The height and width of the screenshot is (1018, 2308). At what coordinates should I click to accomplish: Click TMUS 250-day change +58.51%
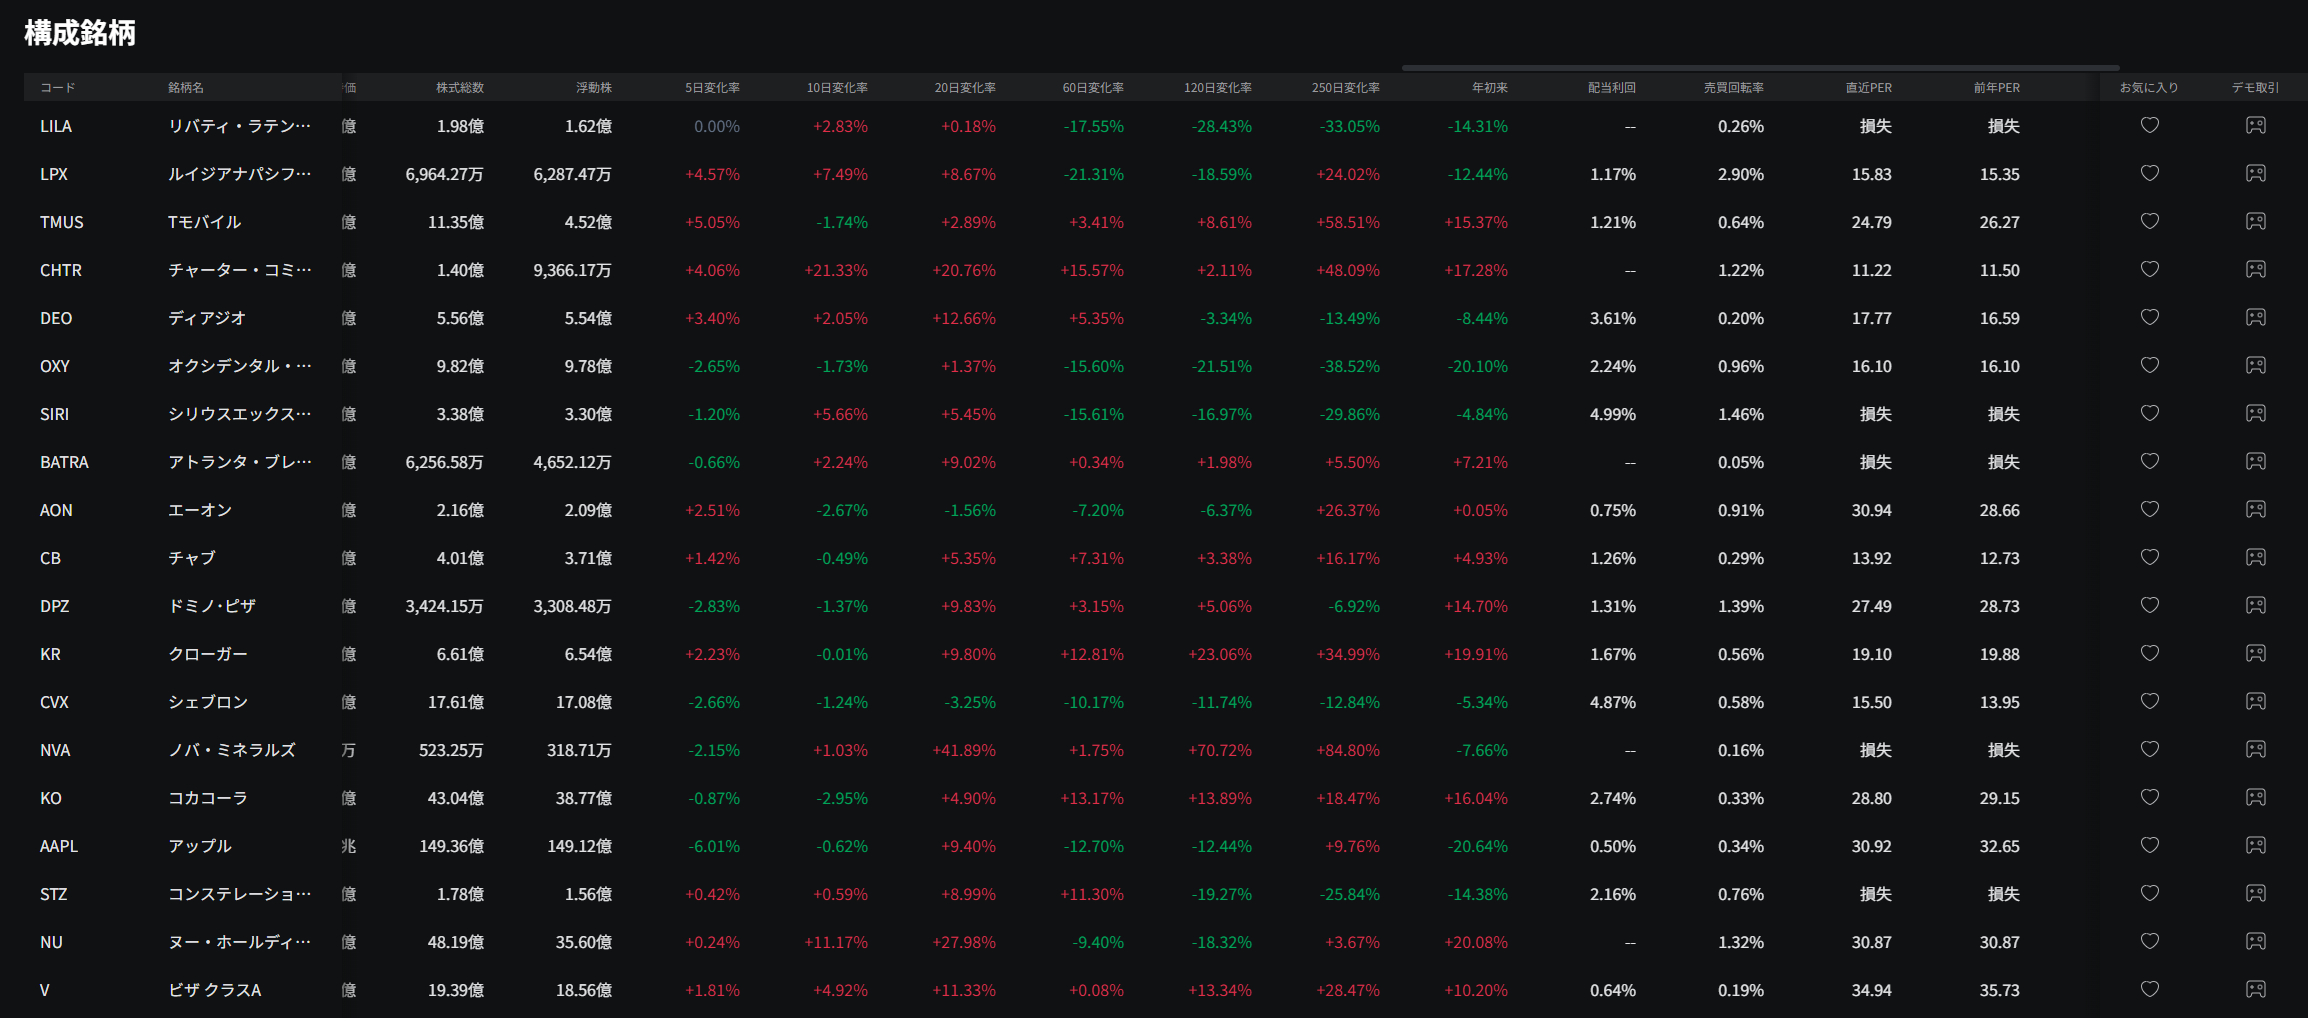tap(1348, 222)
